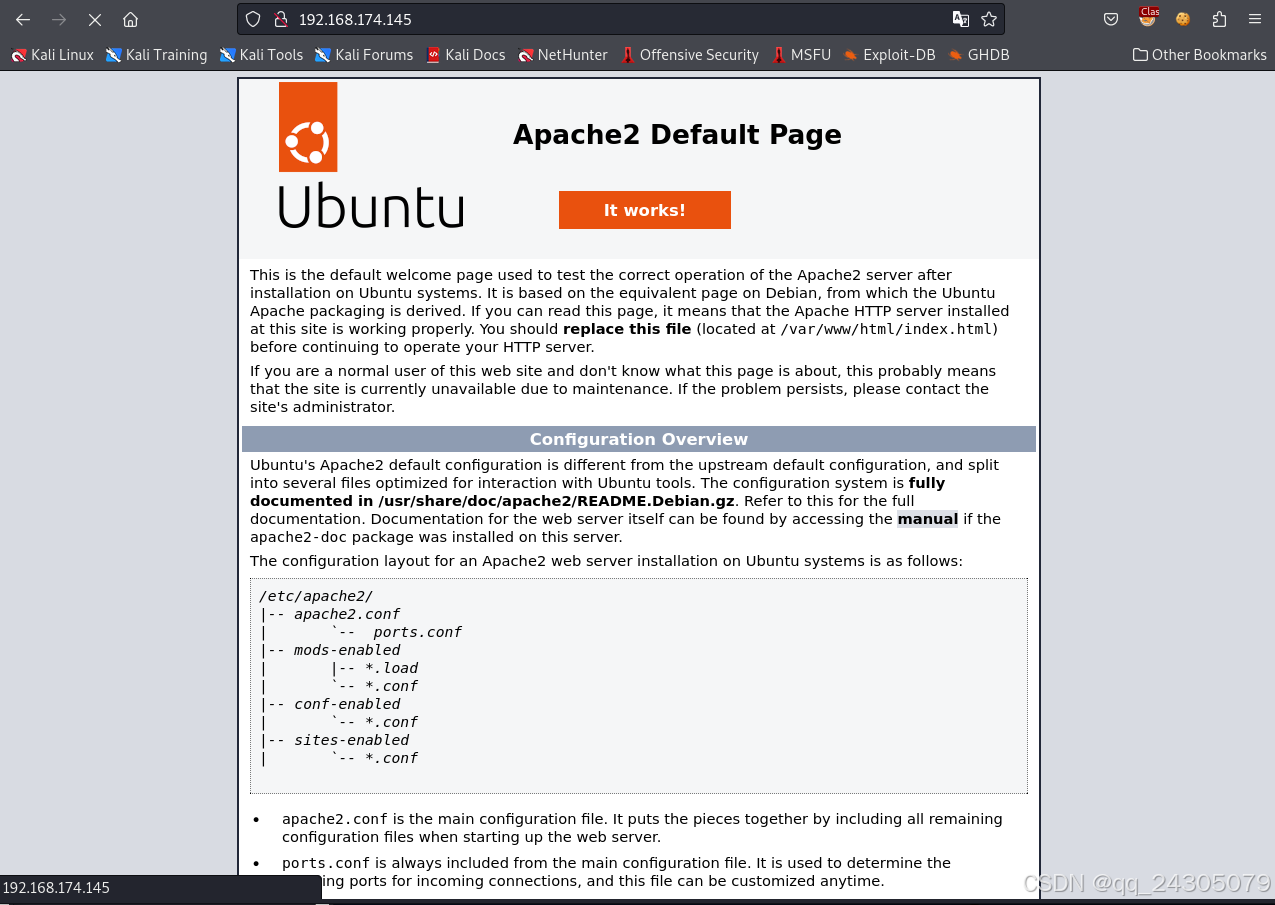Click the 'Apache2 Default Page' heading
Screen dimensions: 1275x905
click(x=677, y=135)
